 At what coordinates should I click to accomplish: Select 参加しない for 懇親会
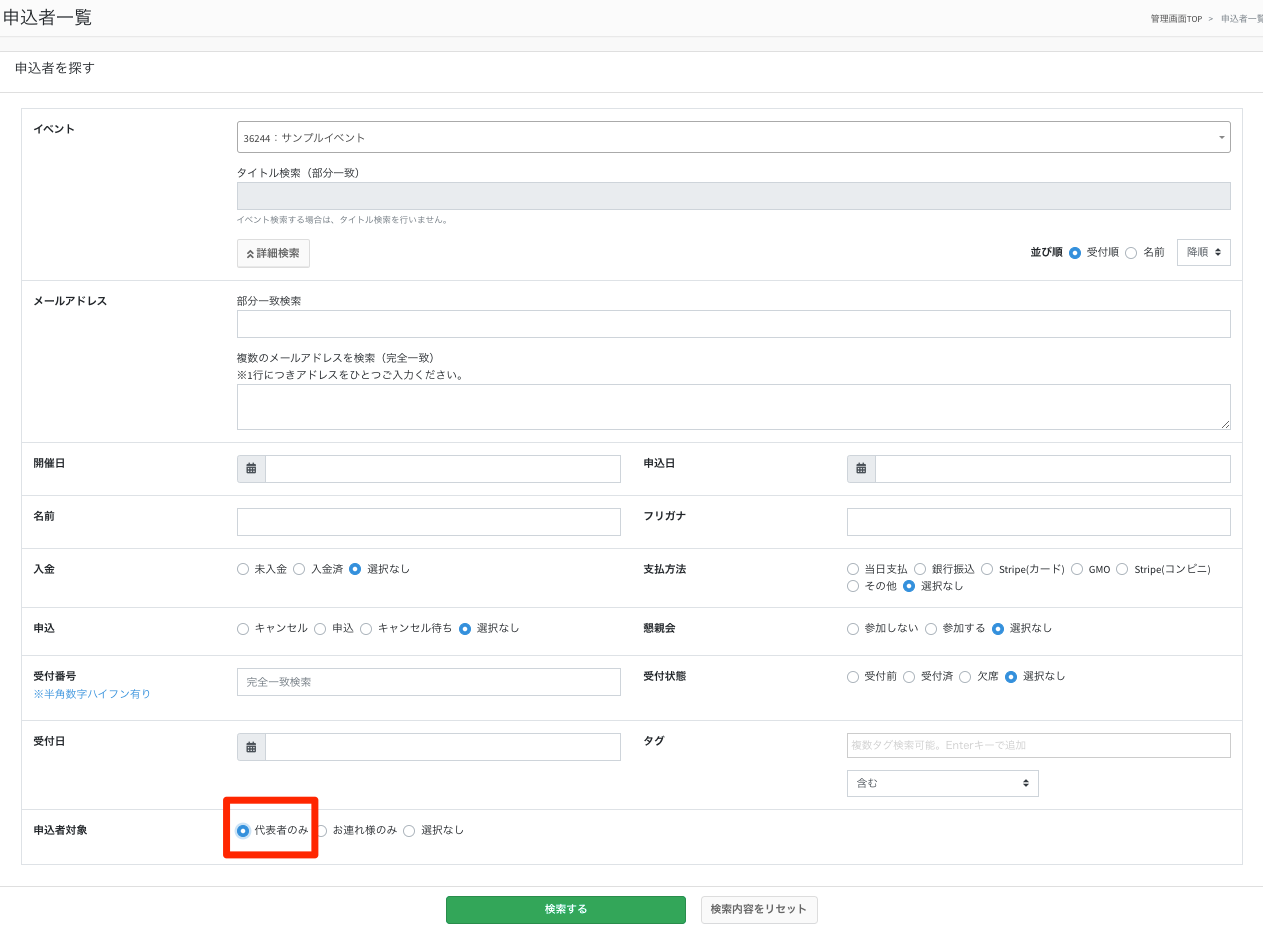pyautogui.click(x=853, y=629)
